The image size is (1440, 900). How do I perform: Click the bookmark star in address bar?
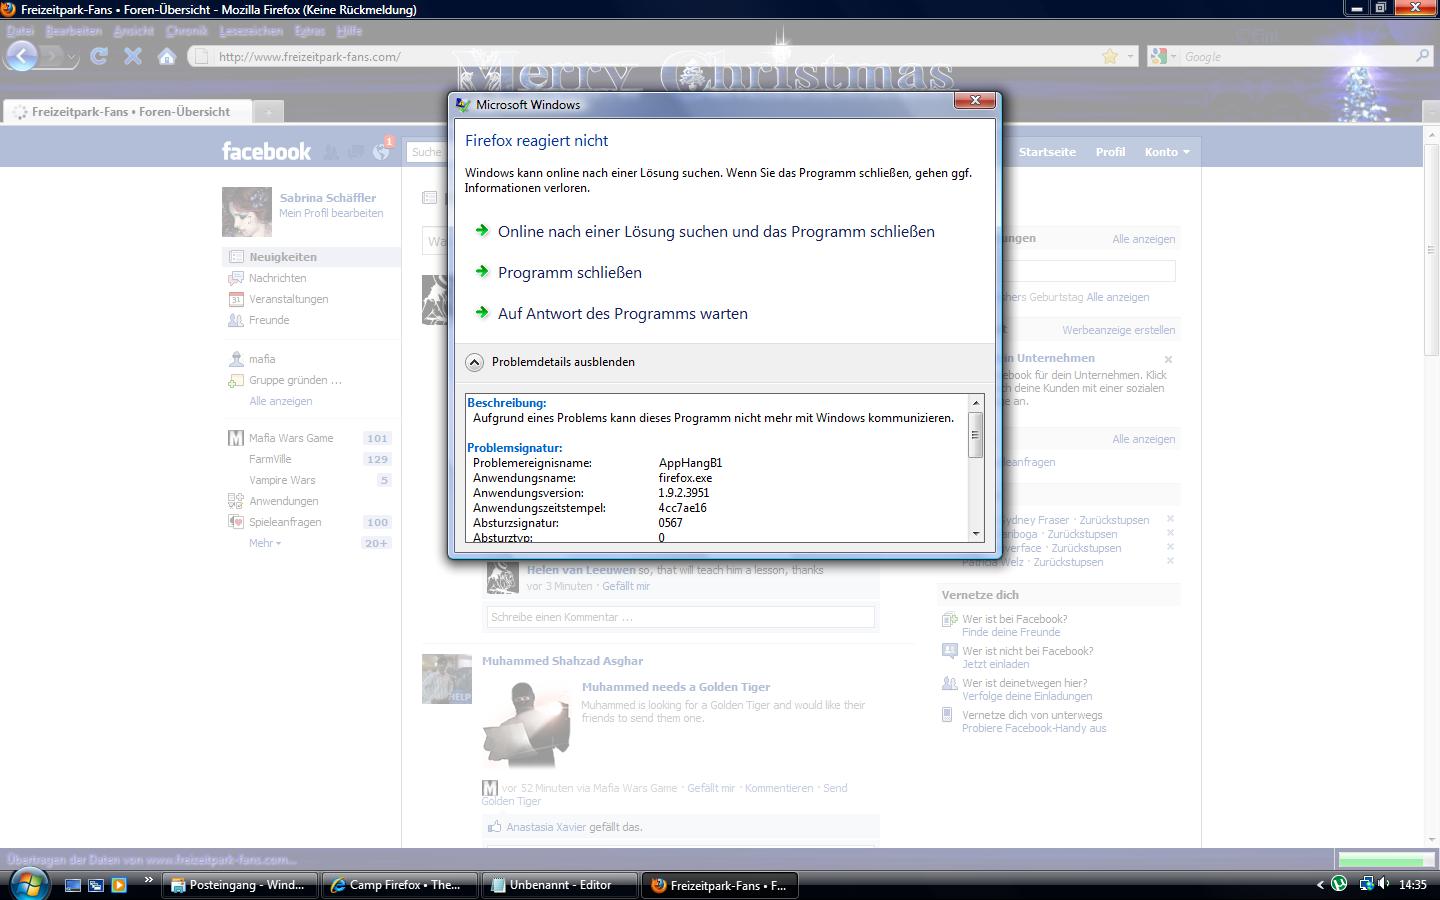tap(1110, 56)
